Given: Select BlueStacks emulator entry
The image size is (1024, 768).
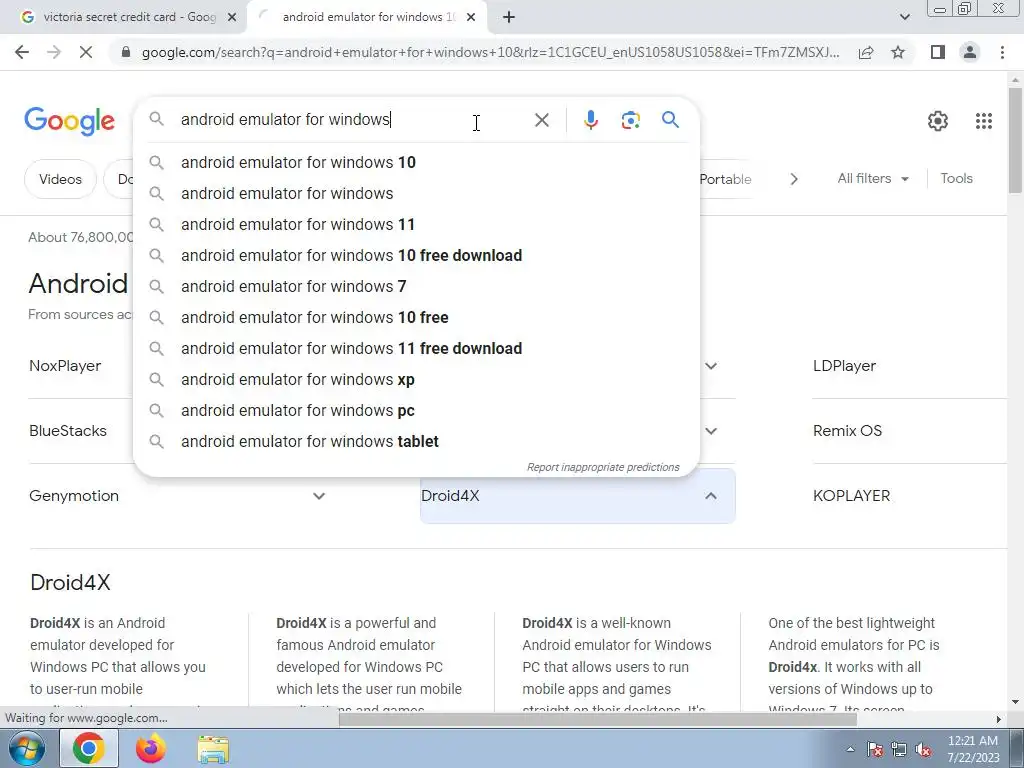Looking at the screenshot, I should [x=68, y=431].
